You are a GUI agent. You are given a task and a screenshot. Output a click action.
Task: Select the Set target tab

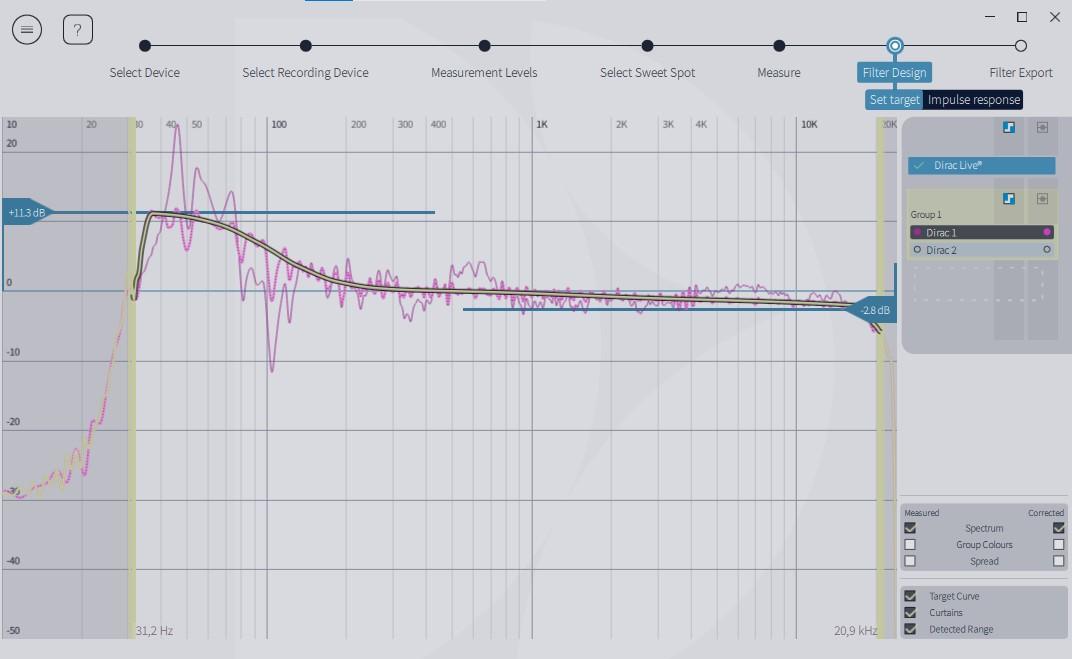(894, 100)
